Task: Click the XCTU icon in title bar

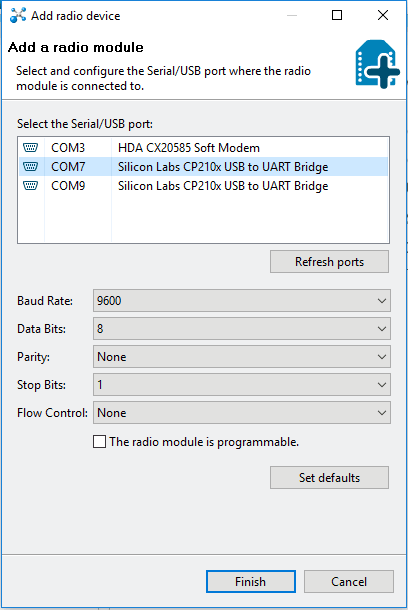Action: (18, 15)
